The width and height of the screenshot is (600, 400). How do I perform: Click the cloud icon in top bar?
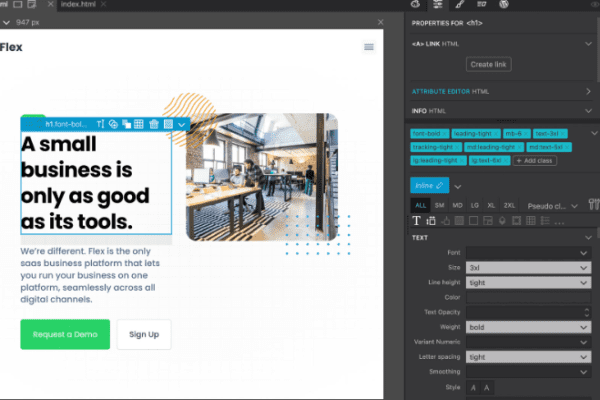(416, 4)
